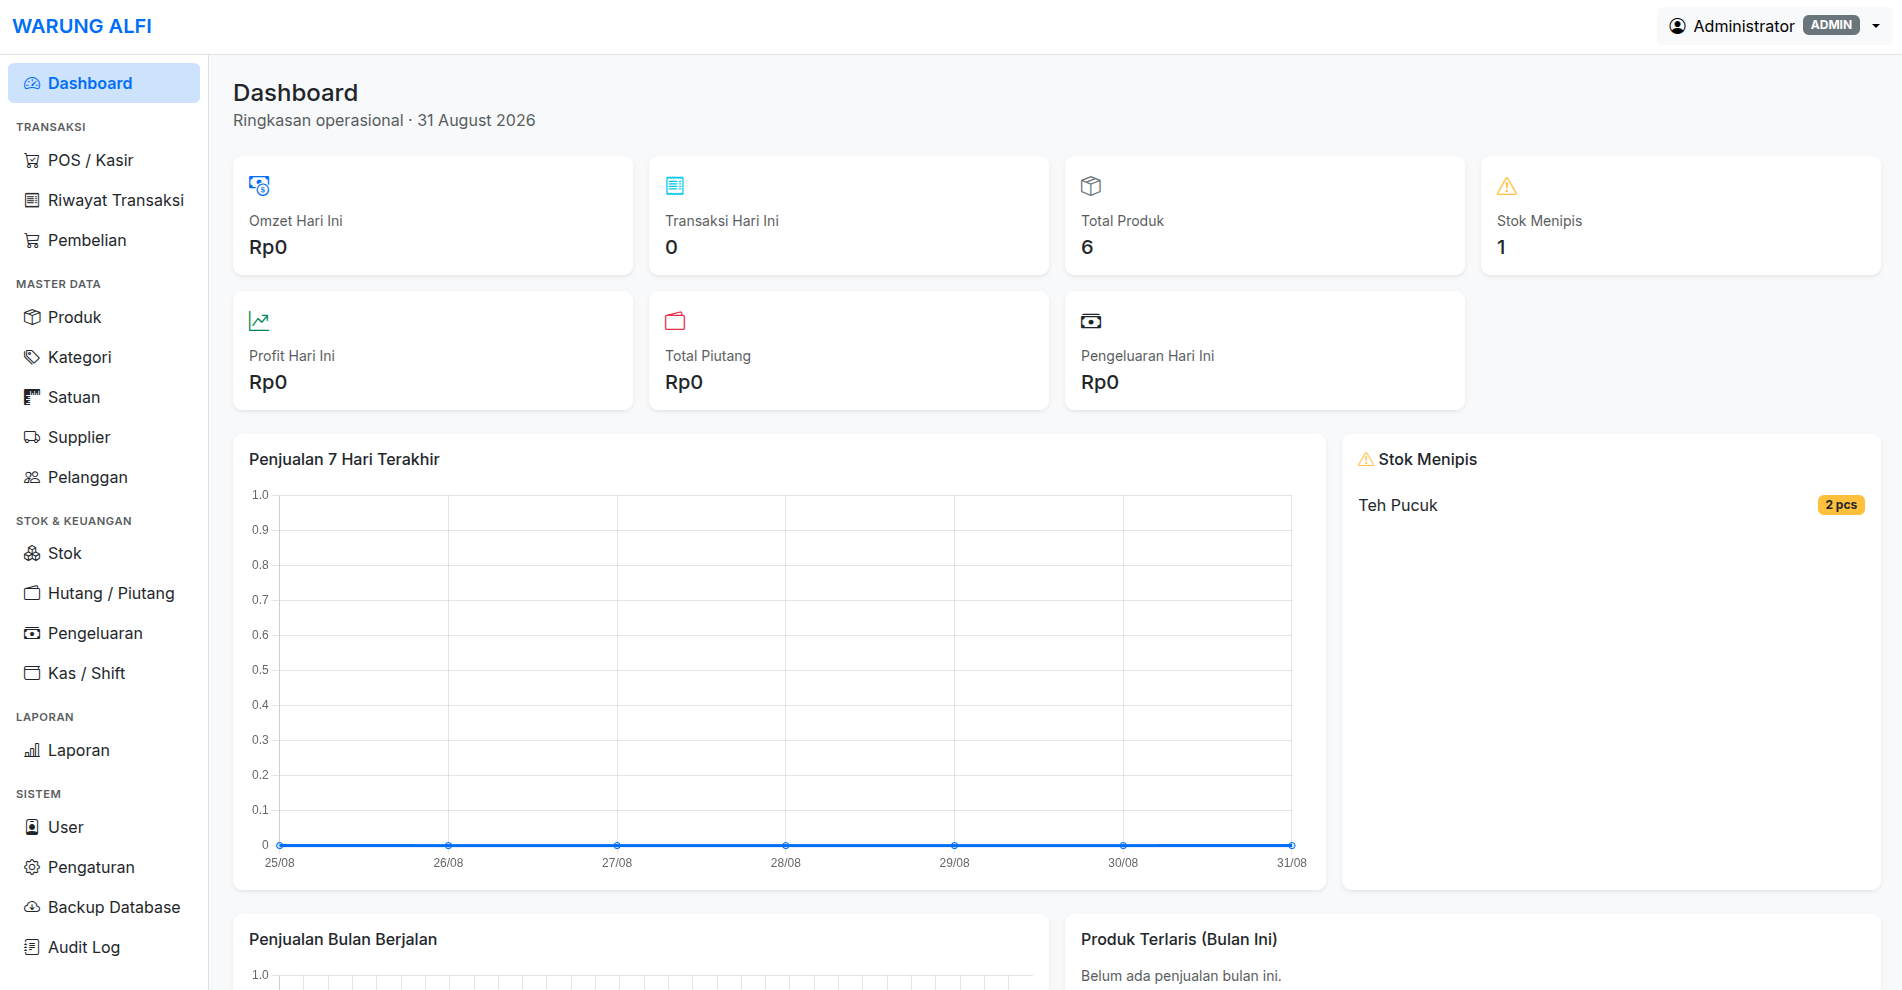Click the Backup Database cloud icon

(x=32, y=908)
